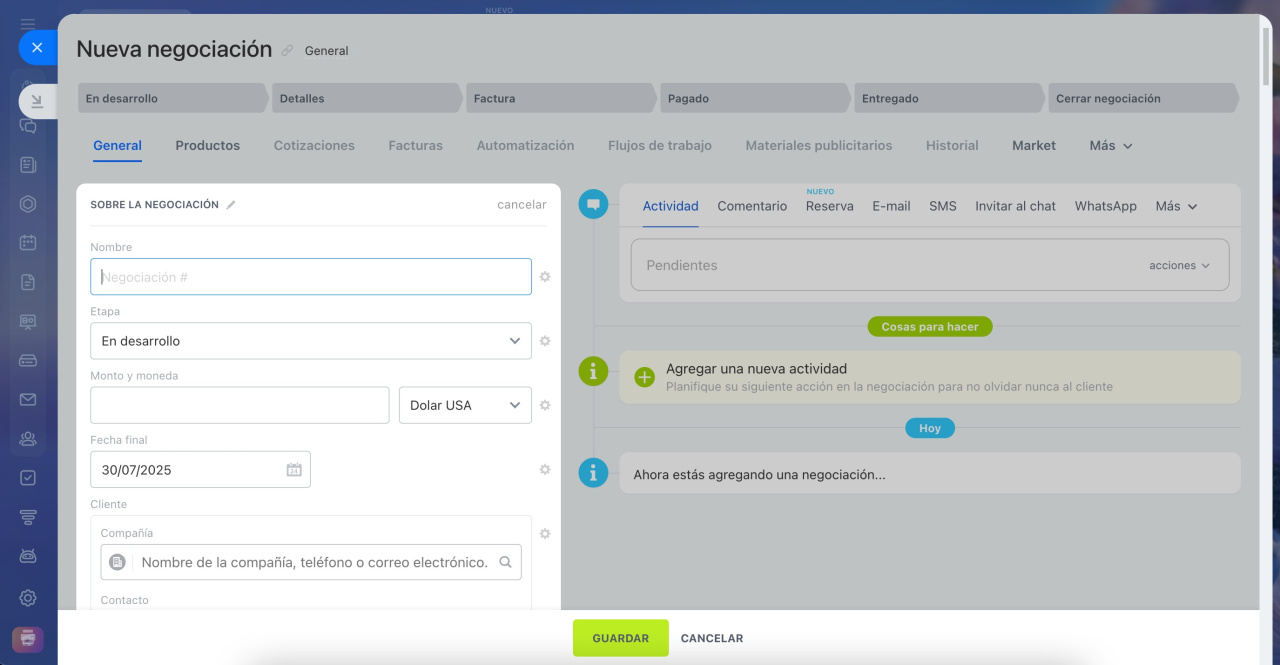Image resolution: width=1280 pixels, height=665 pixels.
Task: Click the green GUARDAR button
Action: (x=620, y=638)
